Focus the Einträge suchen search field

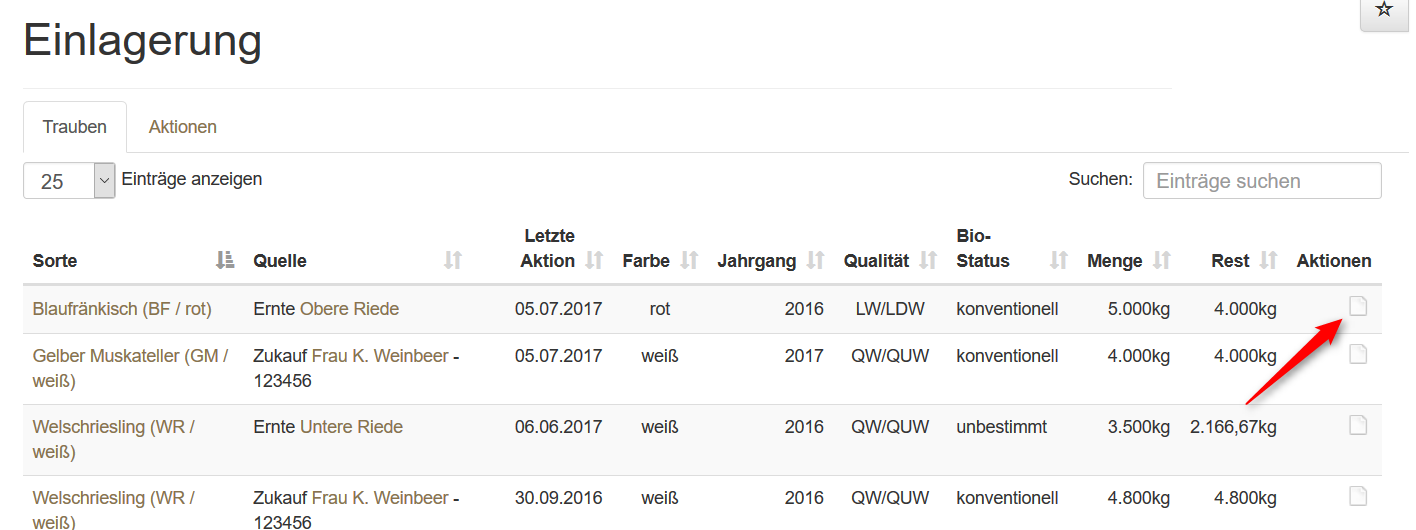coord(1261,181)
